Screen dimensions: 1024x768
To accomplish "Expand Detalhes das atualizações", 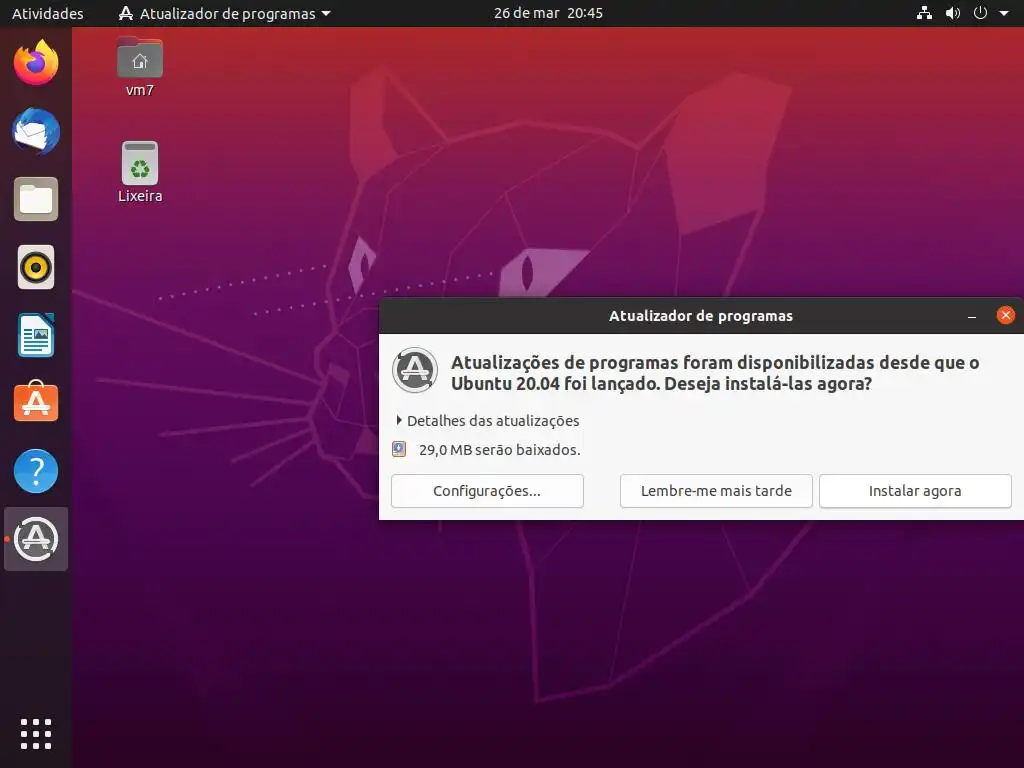I will (x=487, y=421).
